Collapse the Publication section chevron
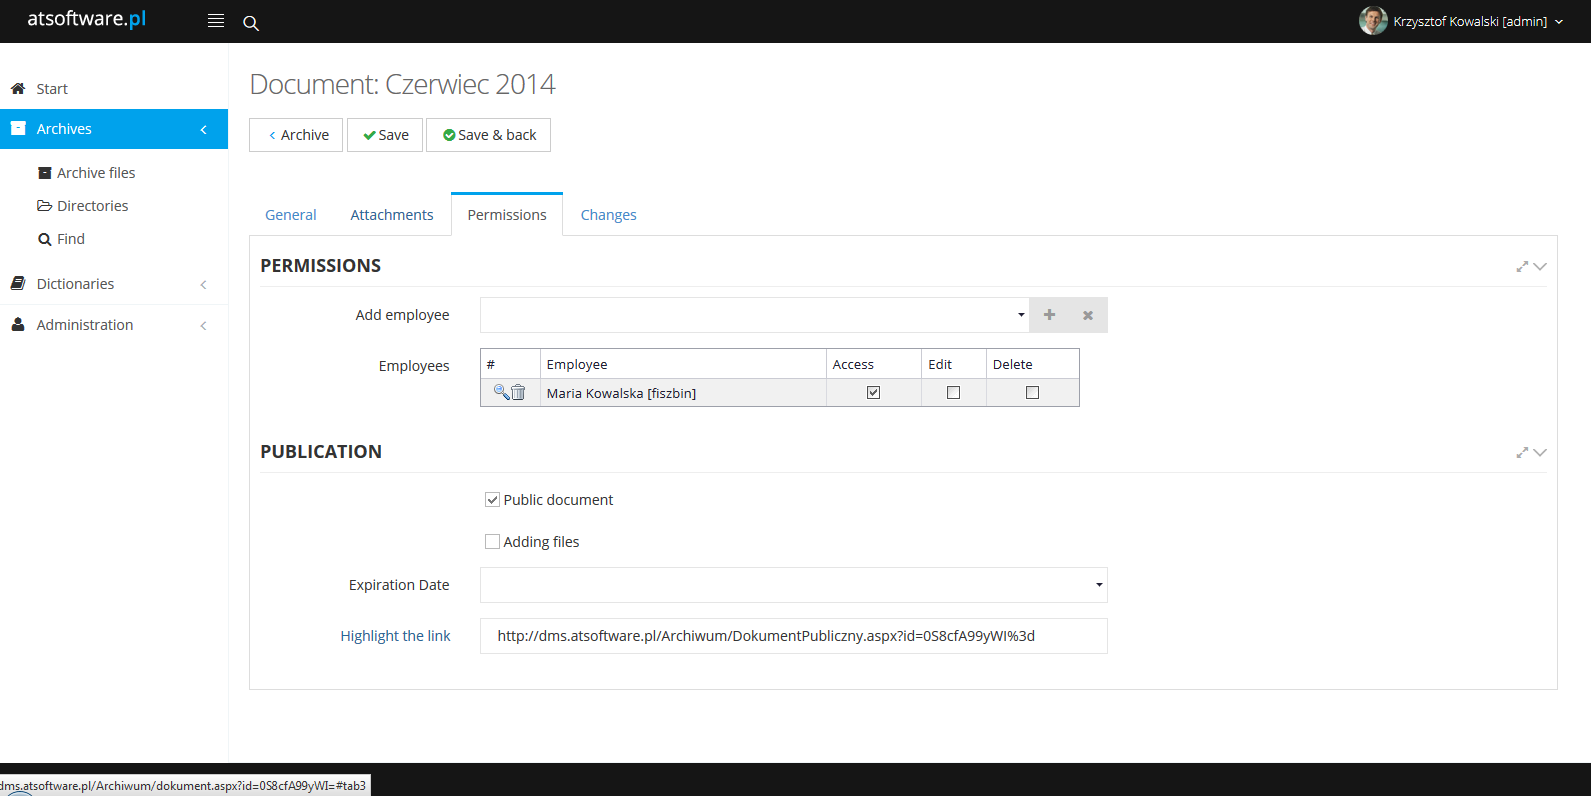Viewport: 1591px width, 796px height. pos(1540,452)
